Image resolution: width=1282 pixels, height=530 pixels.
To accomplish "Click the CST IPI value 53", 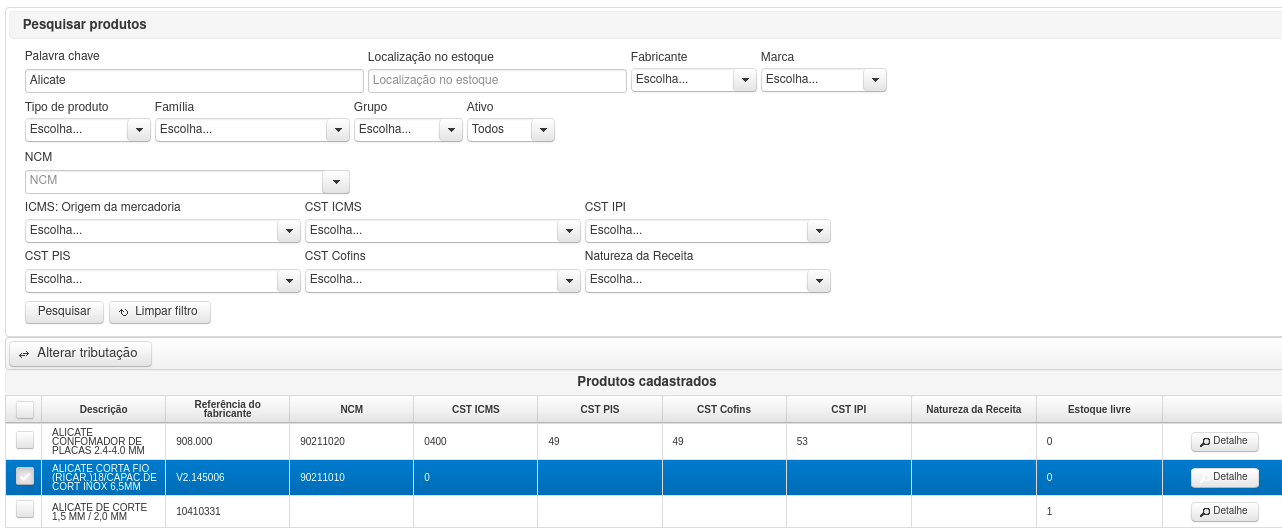I will coord(802,441).
